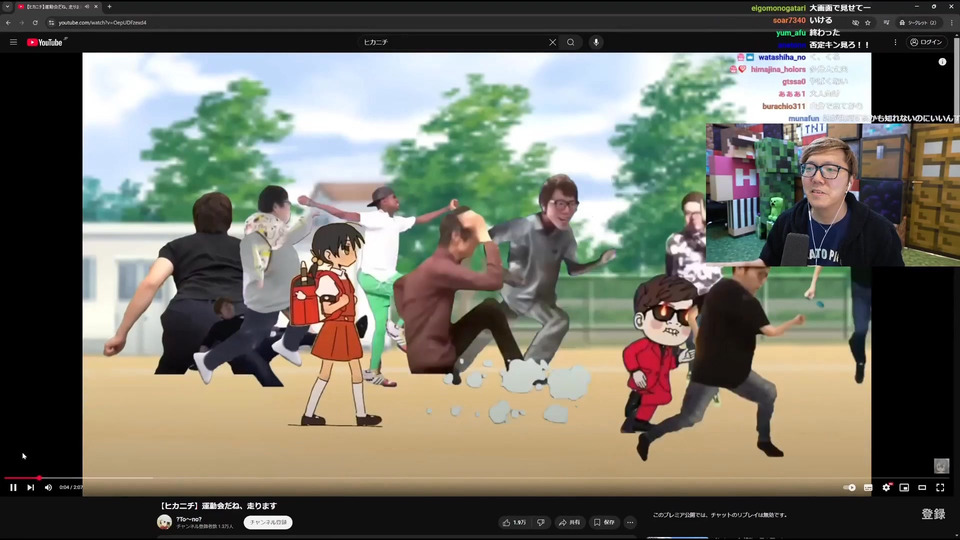Viewport: 960px width, 540px height.
Task: Click the channel watermark in video
Action: pos(941,466)
